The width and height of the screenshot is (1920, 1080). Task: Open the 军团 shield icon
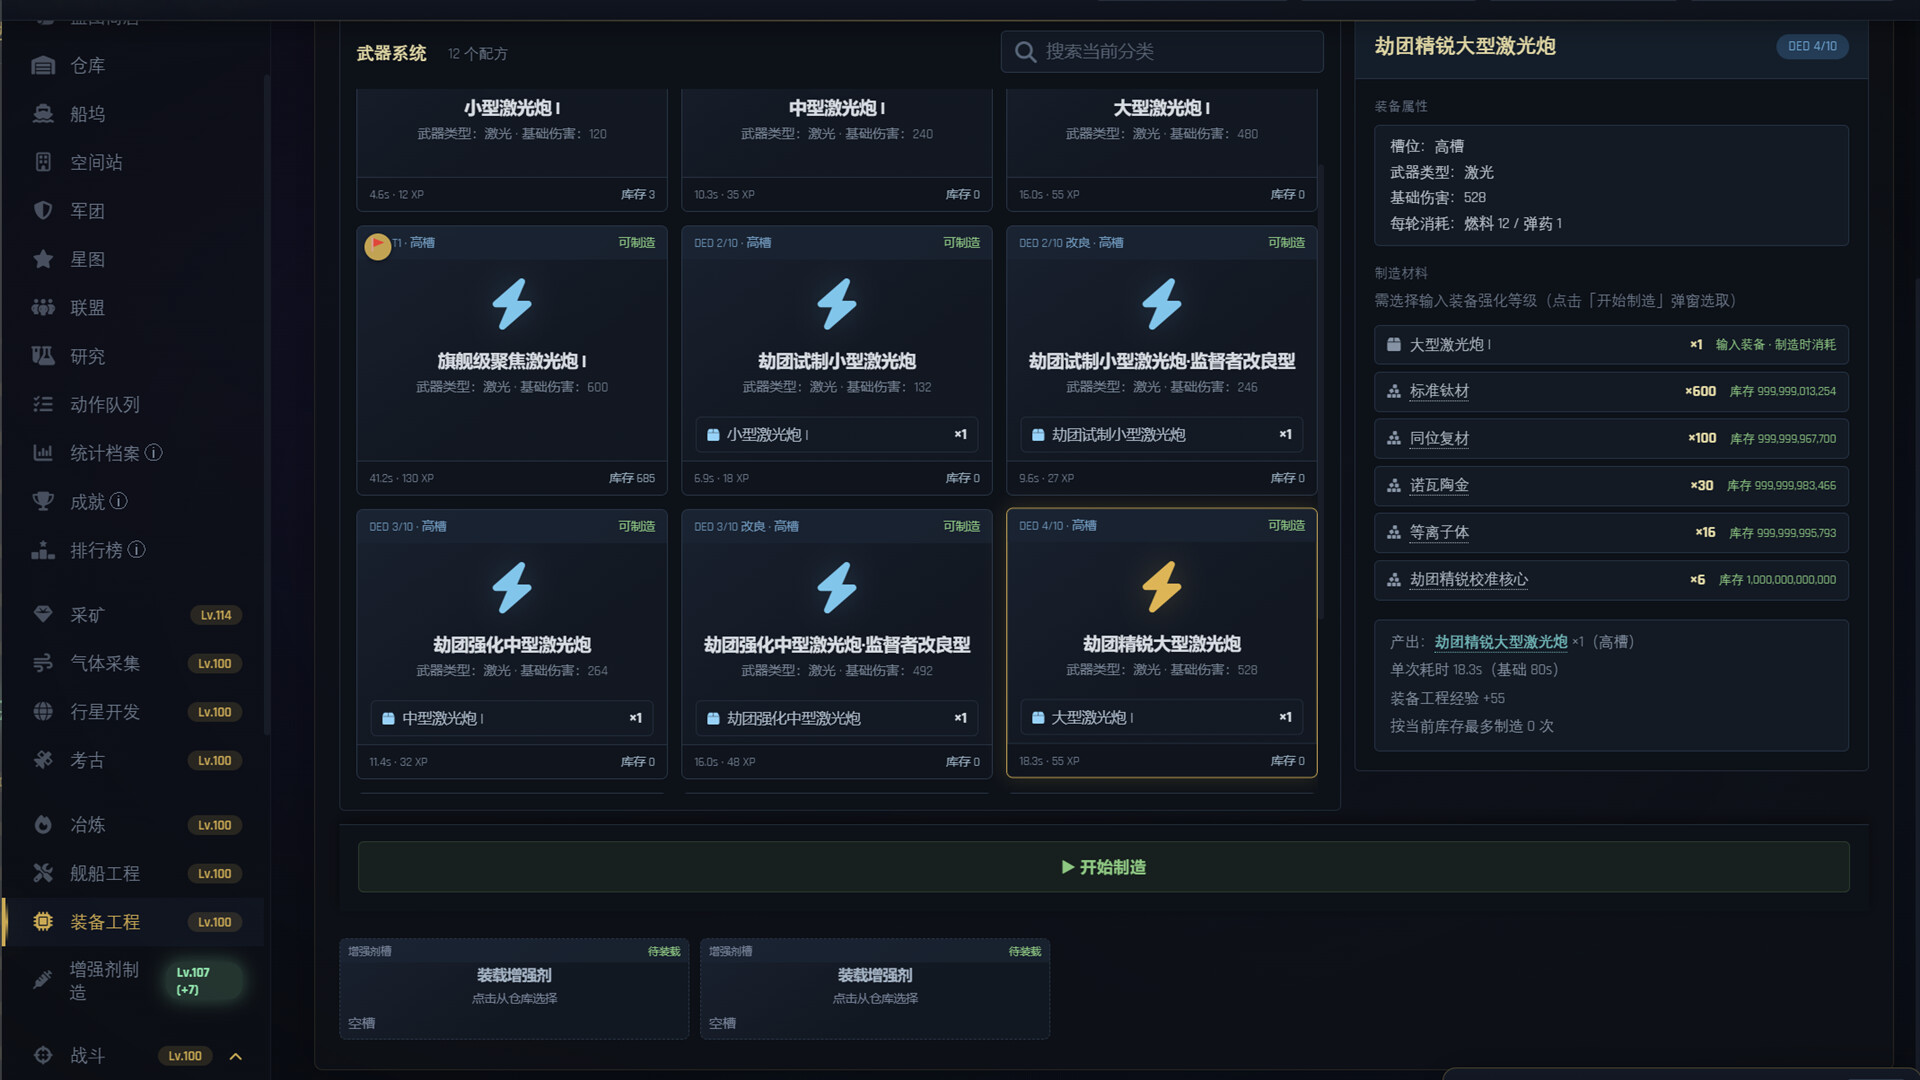click(43, 211)
